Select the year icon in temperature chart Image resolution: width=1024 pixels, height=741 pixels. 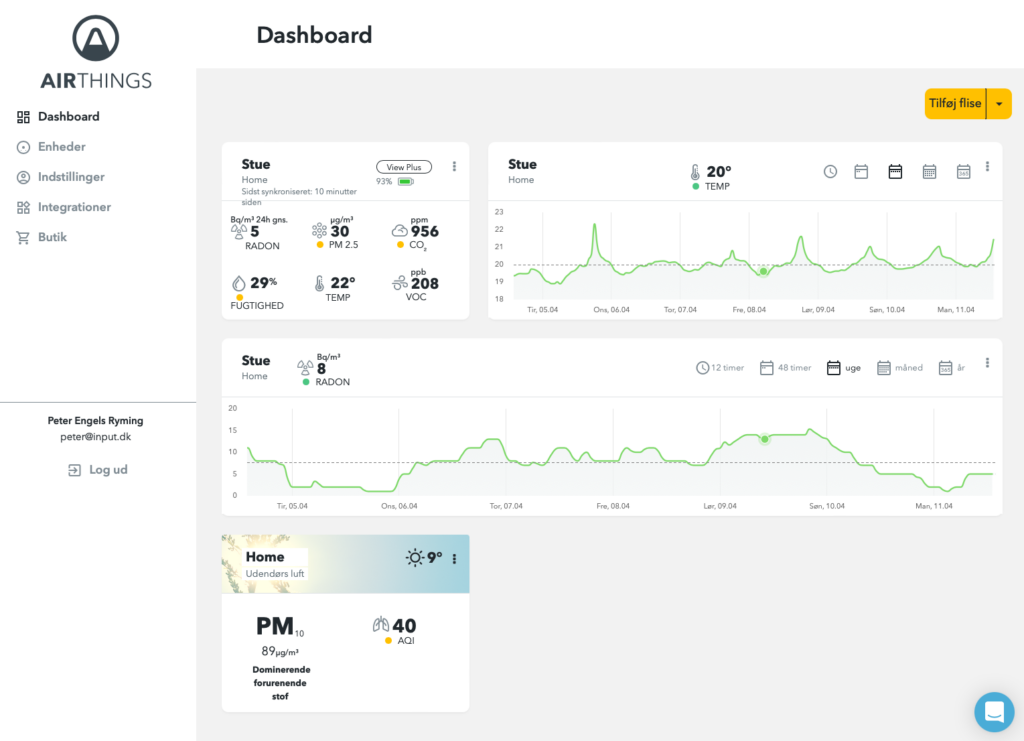click(963, 172)
